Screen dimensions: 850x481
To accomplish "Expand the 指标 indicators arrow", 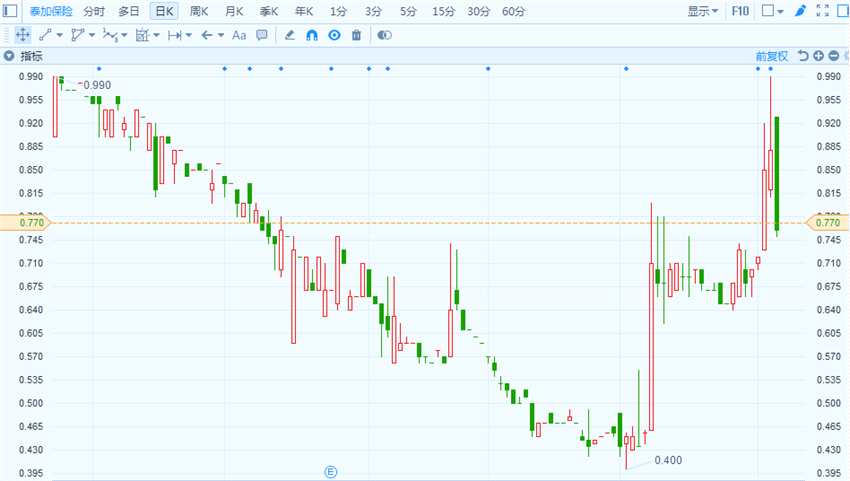I will click(9, 56).
